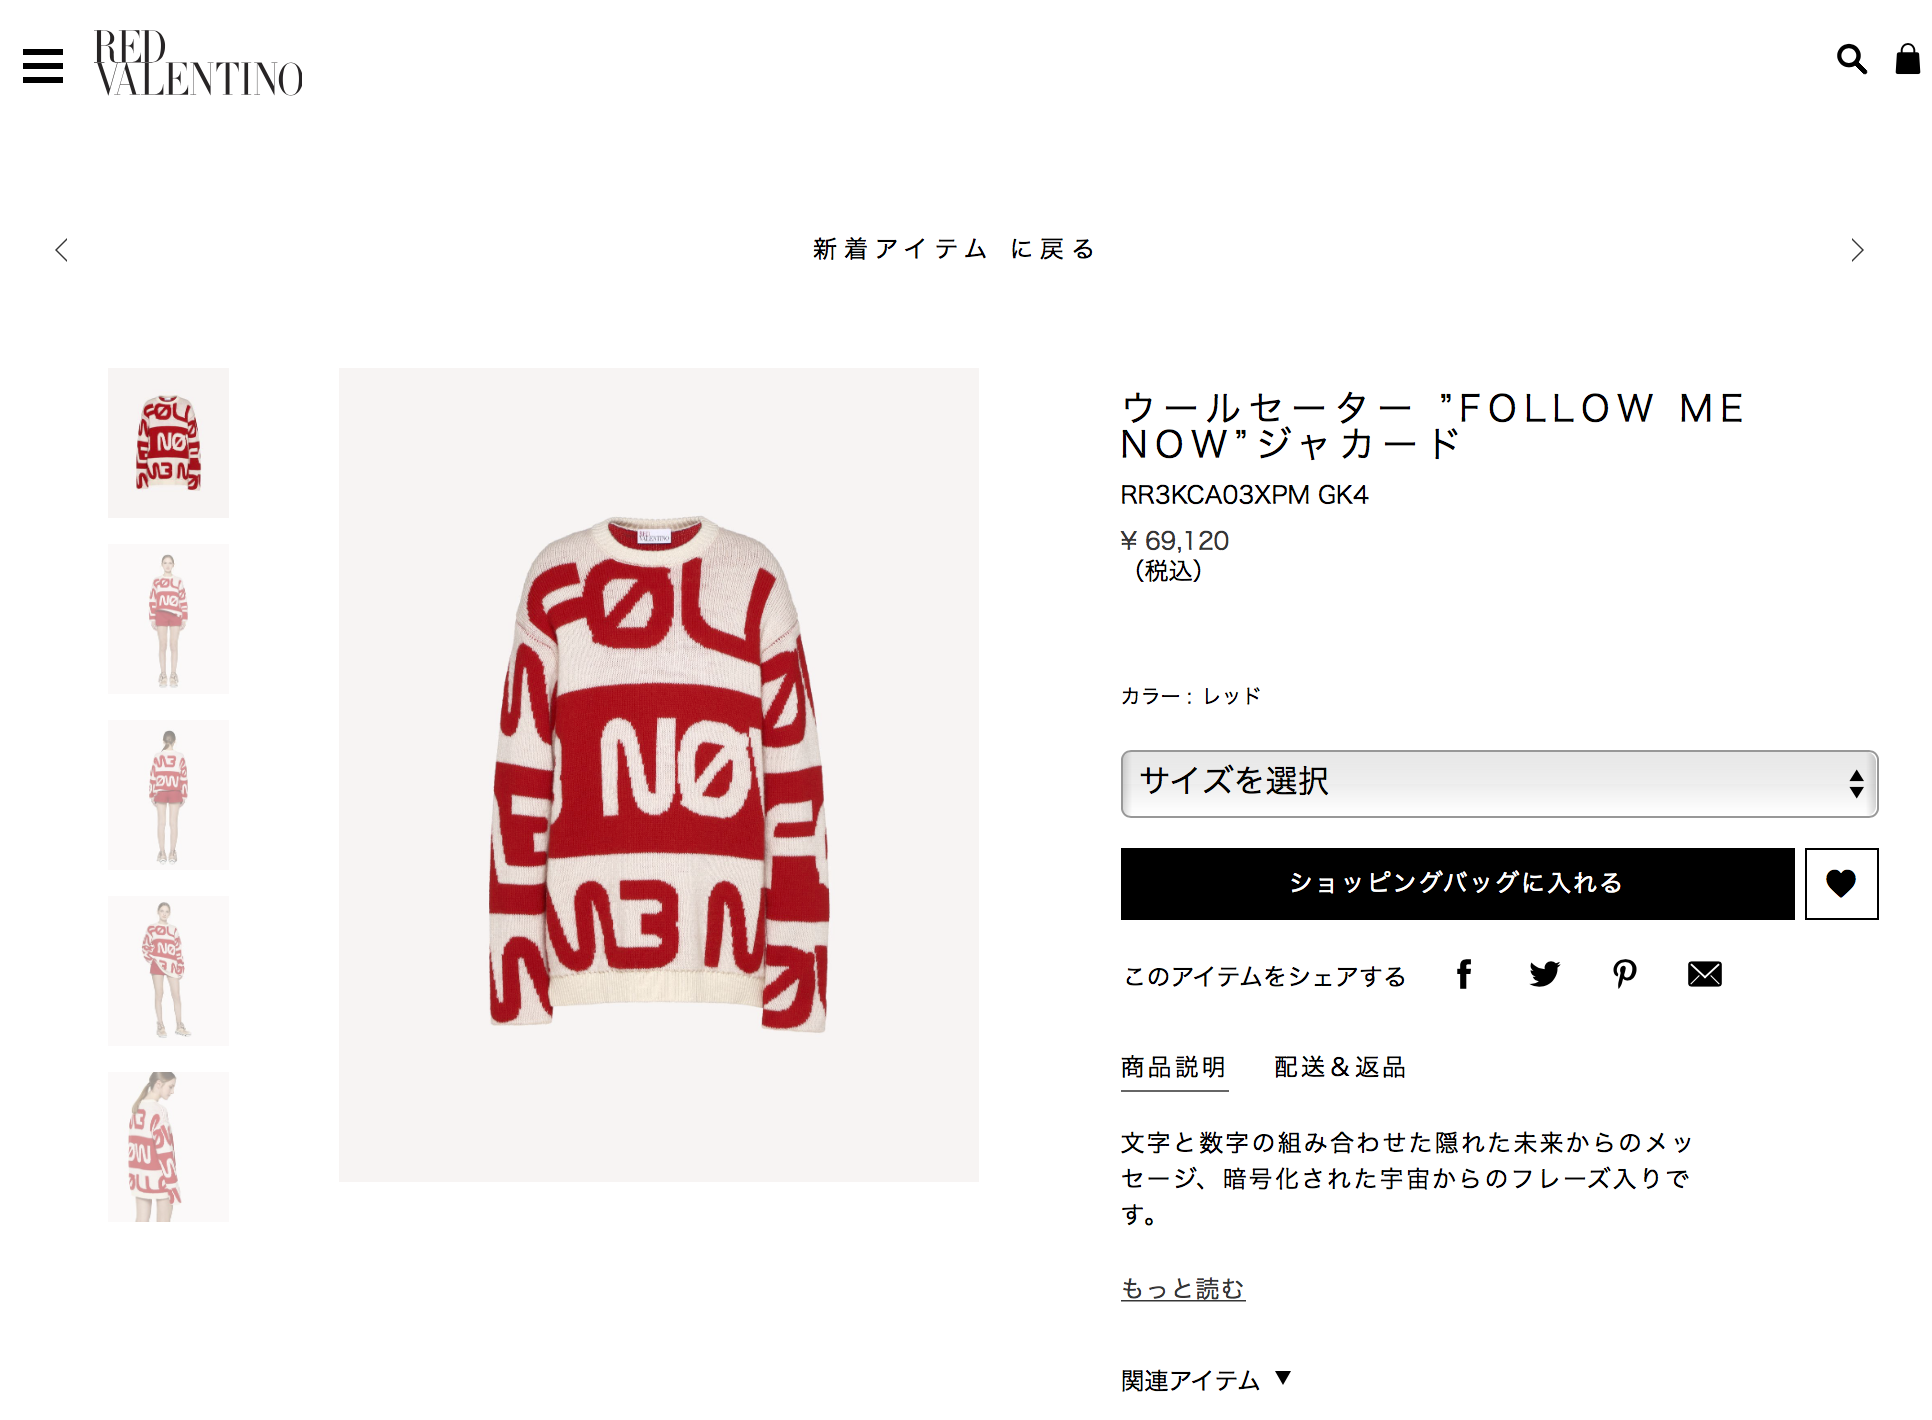Share the item on Twitter
Image resolution: width=1932 pixels, height=1420 pixels.
1545,974
